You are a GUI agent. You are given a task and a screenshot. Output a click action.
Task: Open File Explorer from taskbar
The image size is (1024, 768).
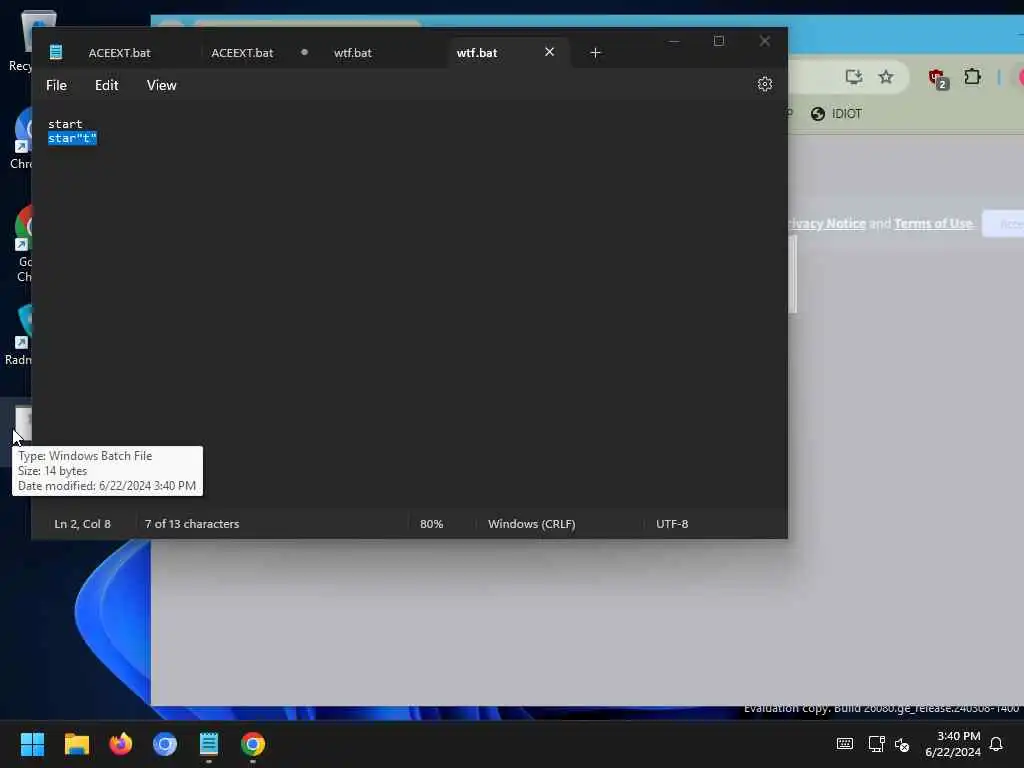pos(76,744)
